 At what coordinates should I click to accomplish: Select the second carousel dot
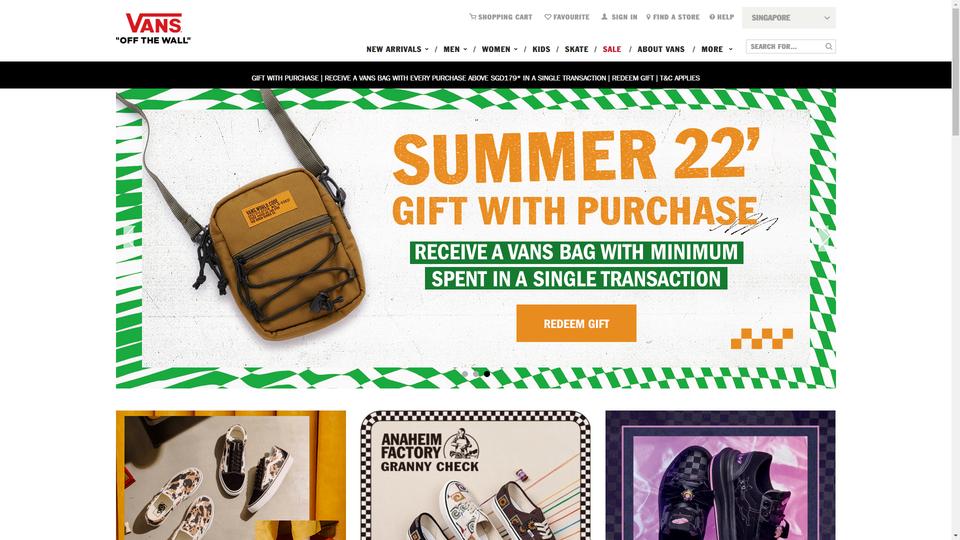click(476, 373)
